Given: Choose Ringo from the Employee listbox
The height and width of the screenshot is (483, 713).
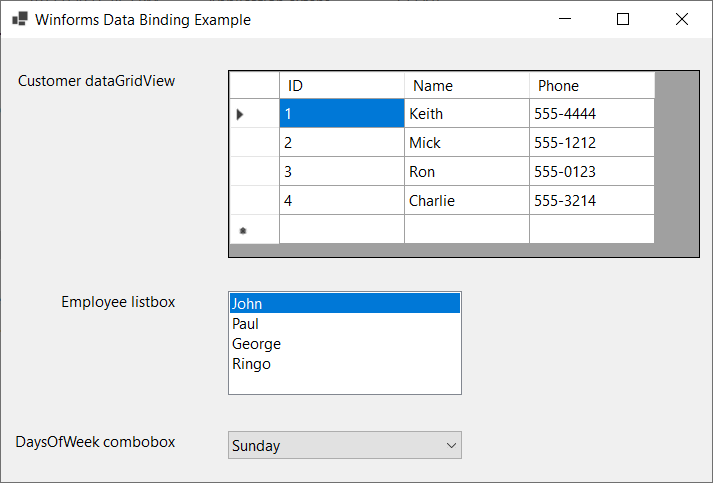Looking at the screenshot, I should (x=251, y=364).
